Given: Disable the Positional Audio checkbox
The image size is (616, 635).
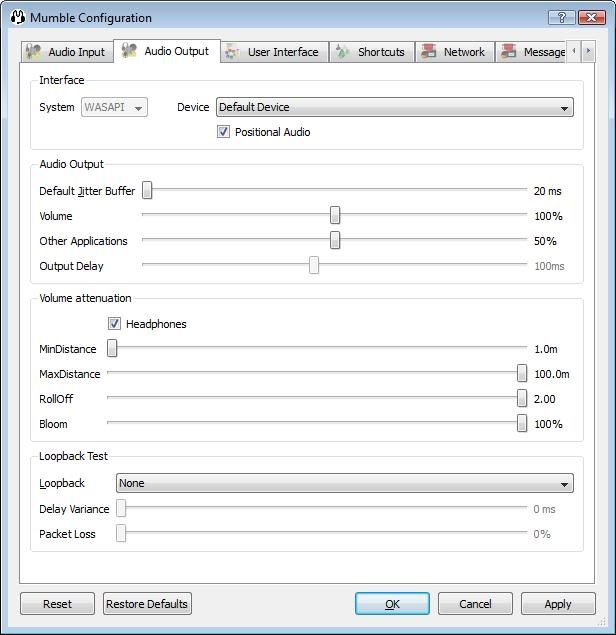Looking at the screenshot, I should [x=224, y=132].
